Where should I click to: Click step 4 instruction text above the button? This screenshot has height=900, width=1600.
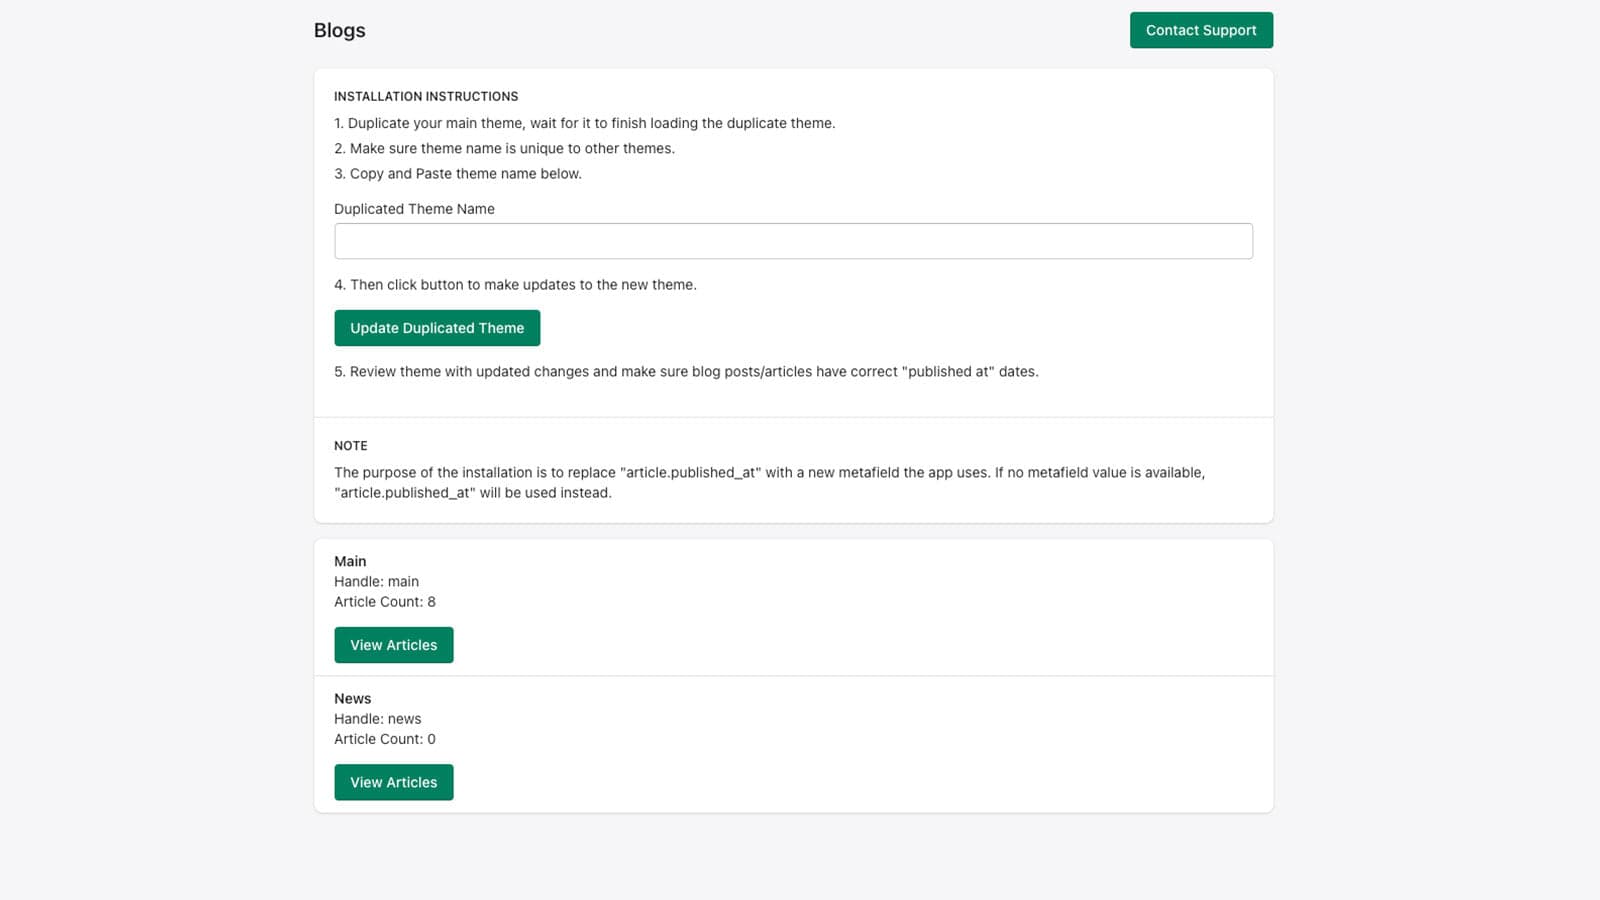pos(516,284)
